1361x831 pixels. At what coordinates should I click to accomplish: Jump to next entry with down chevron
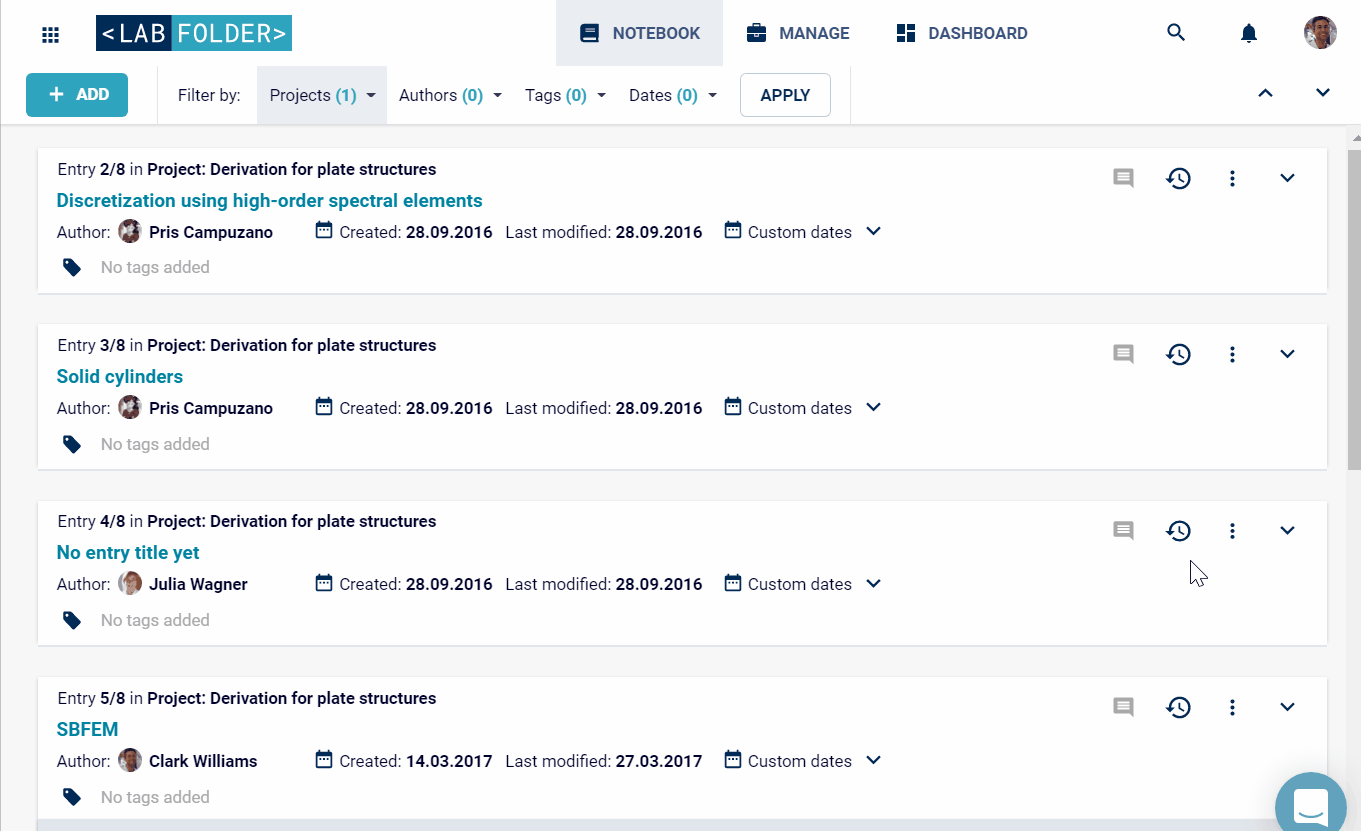tap(1323, 93)
